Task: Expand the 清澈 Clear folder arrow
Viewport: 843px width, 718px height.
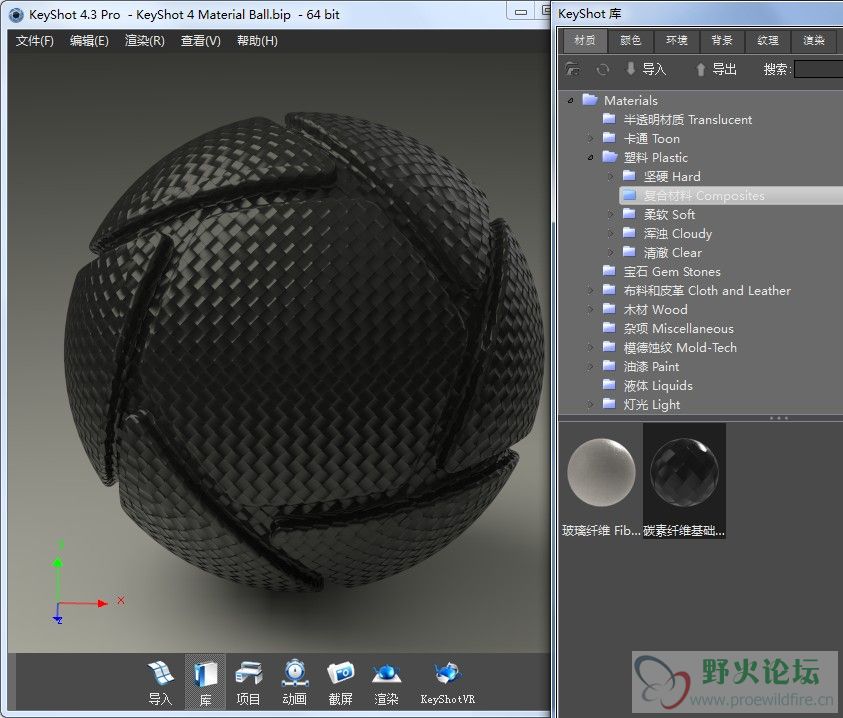Action: click(610, 252)
